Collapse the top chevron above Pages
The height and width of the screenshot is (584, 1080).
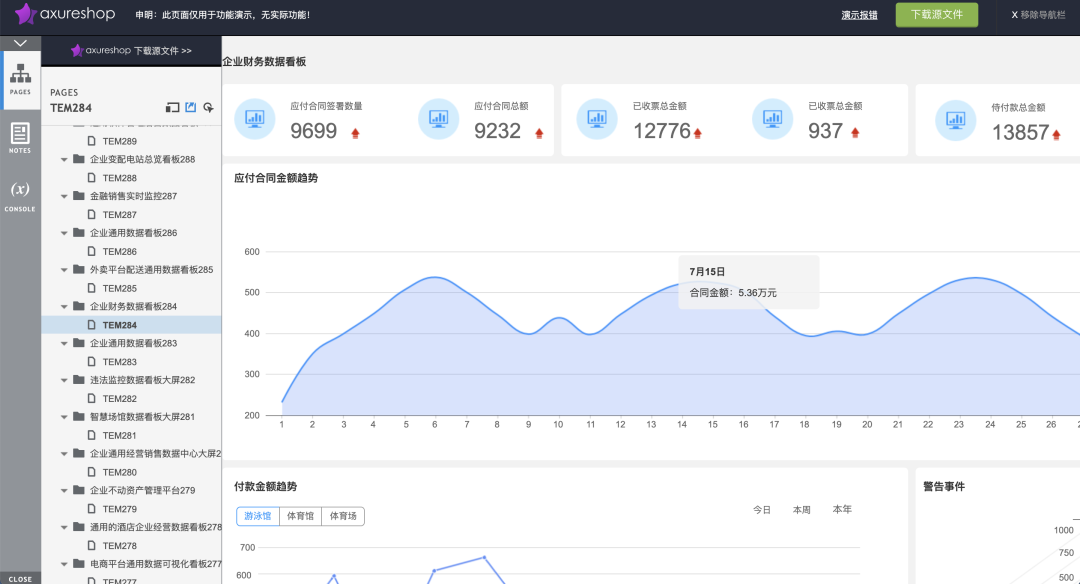point(21,43)
